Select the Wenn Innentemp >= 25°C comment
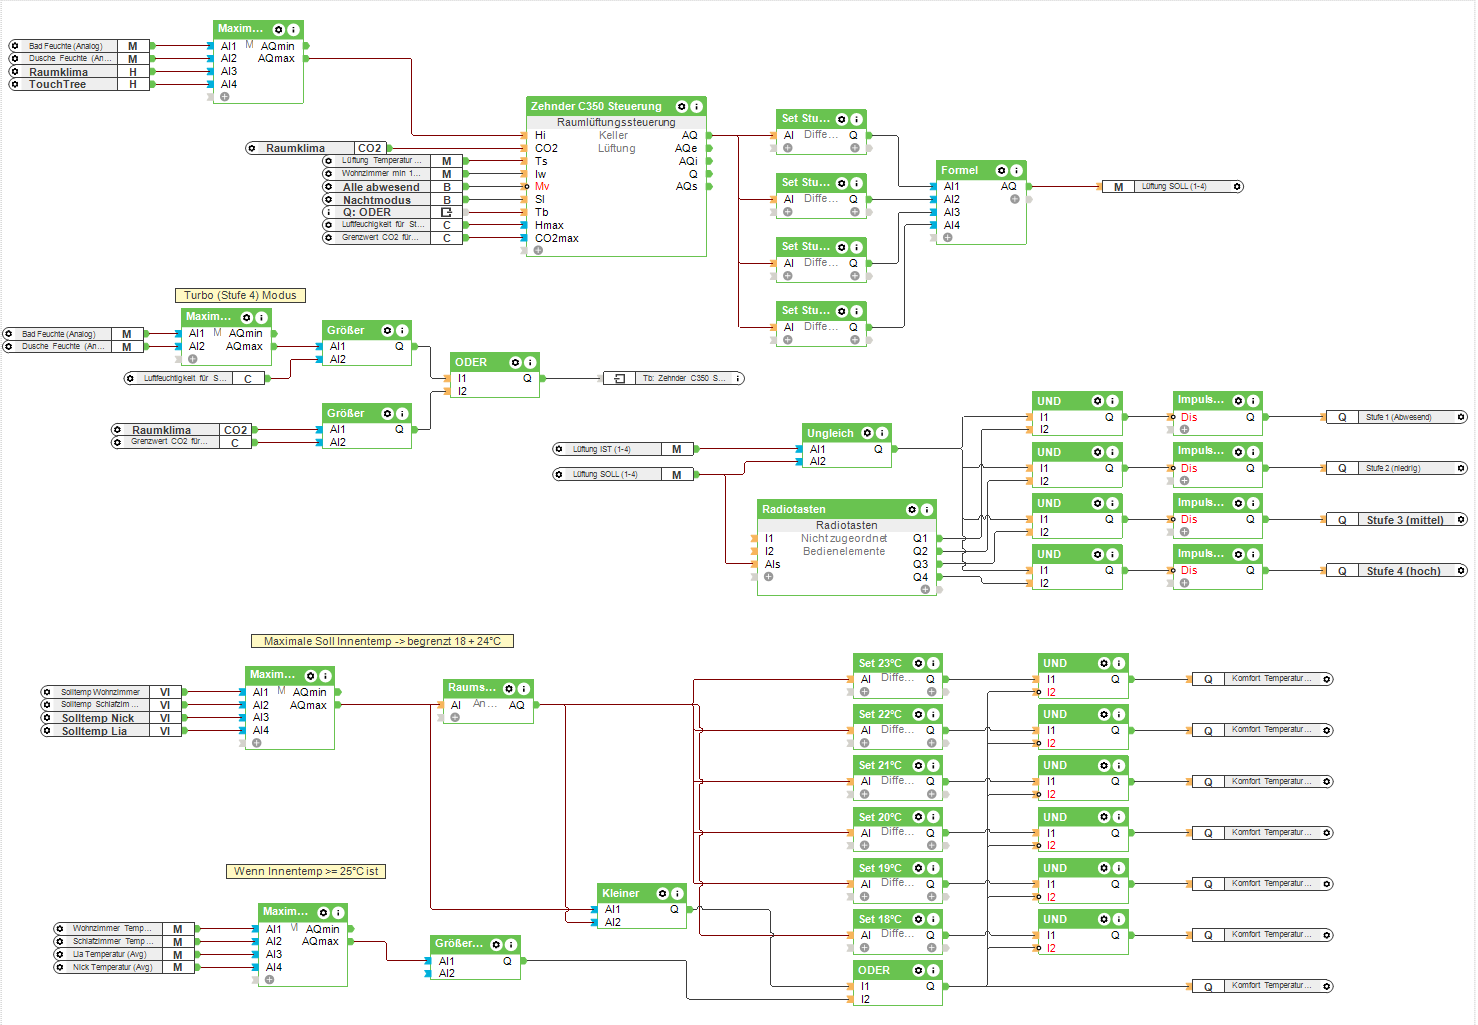This screenshot has height=1025, width=1478. coord(306,871)
